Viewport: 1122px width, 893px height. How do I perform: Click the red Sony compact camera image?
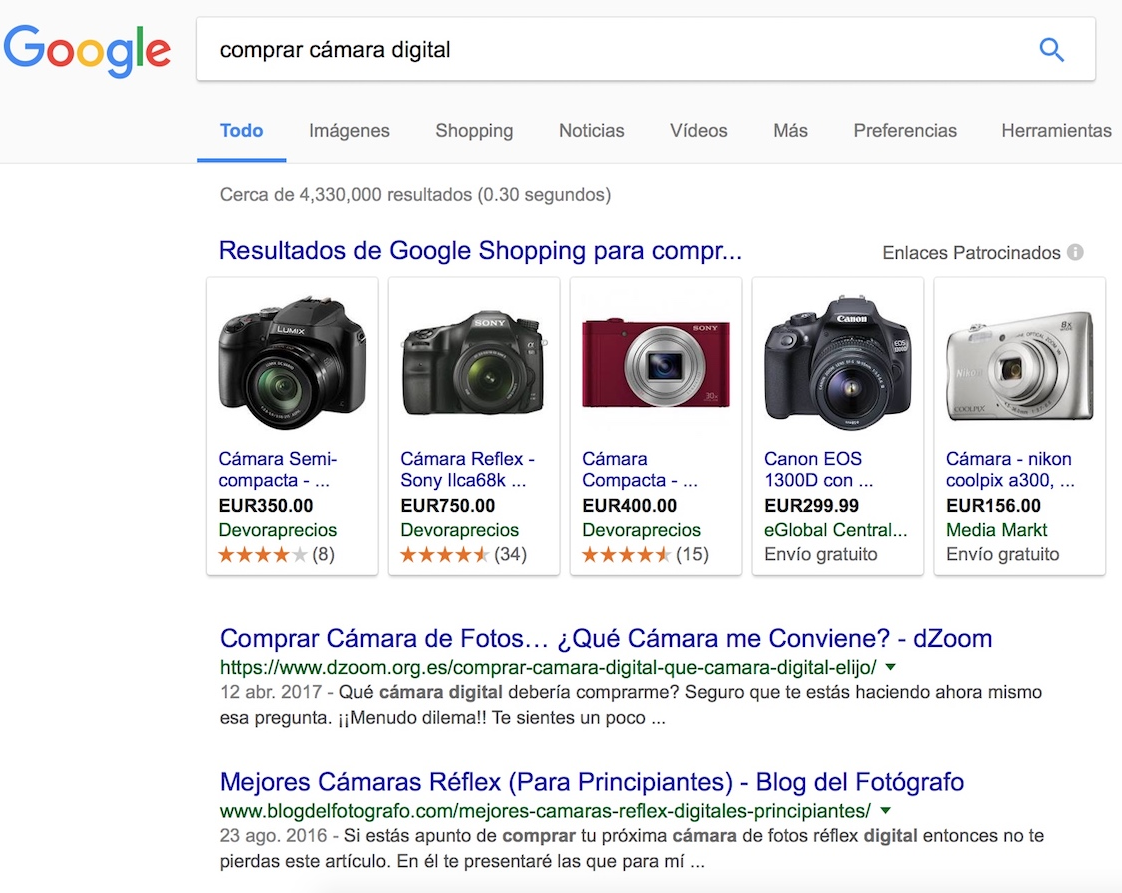point(656,363)
